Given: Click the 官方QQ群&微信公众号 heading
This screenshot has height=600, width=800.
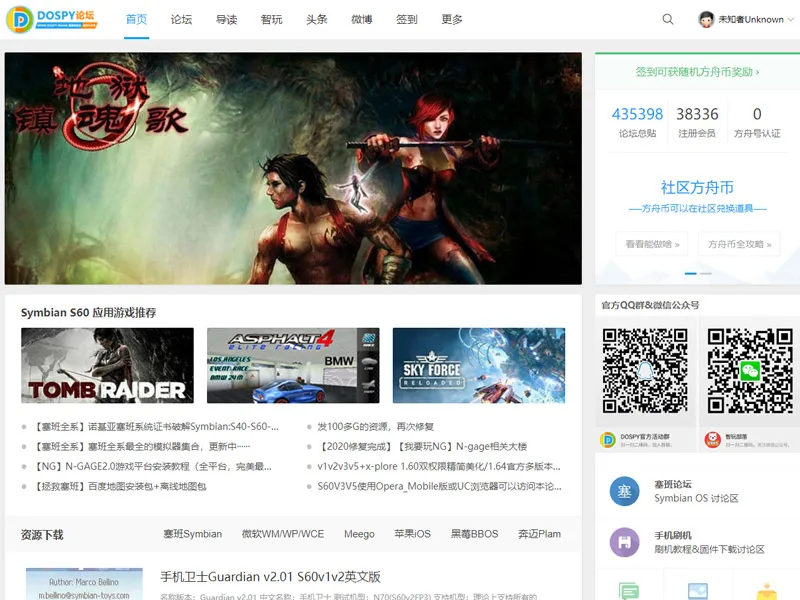Looking at the screenshot, I should [x=650, y=305].
